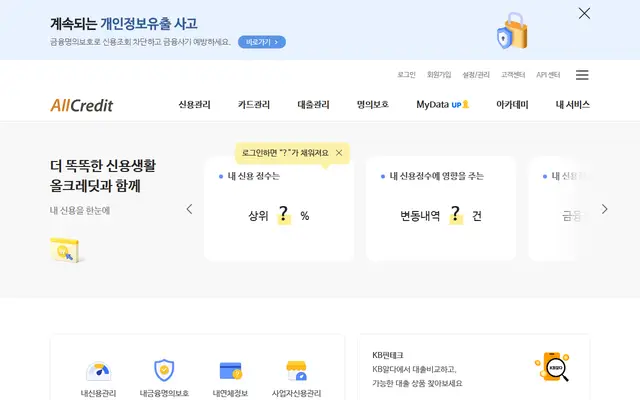Image resolution: width=640 pixels, height=400 pixels.
Task: Close the top banner with the X
Action: (x=584, y=13)
